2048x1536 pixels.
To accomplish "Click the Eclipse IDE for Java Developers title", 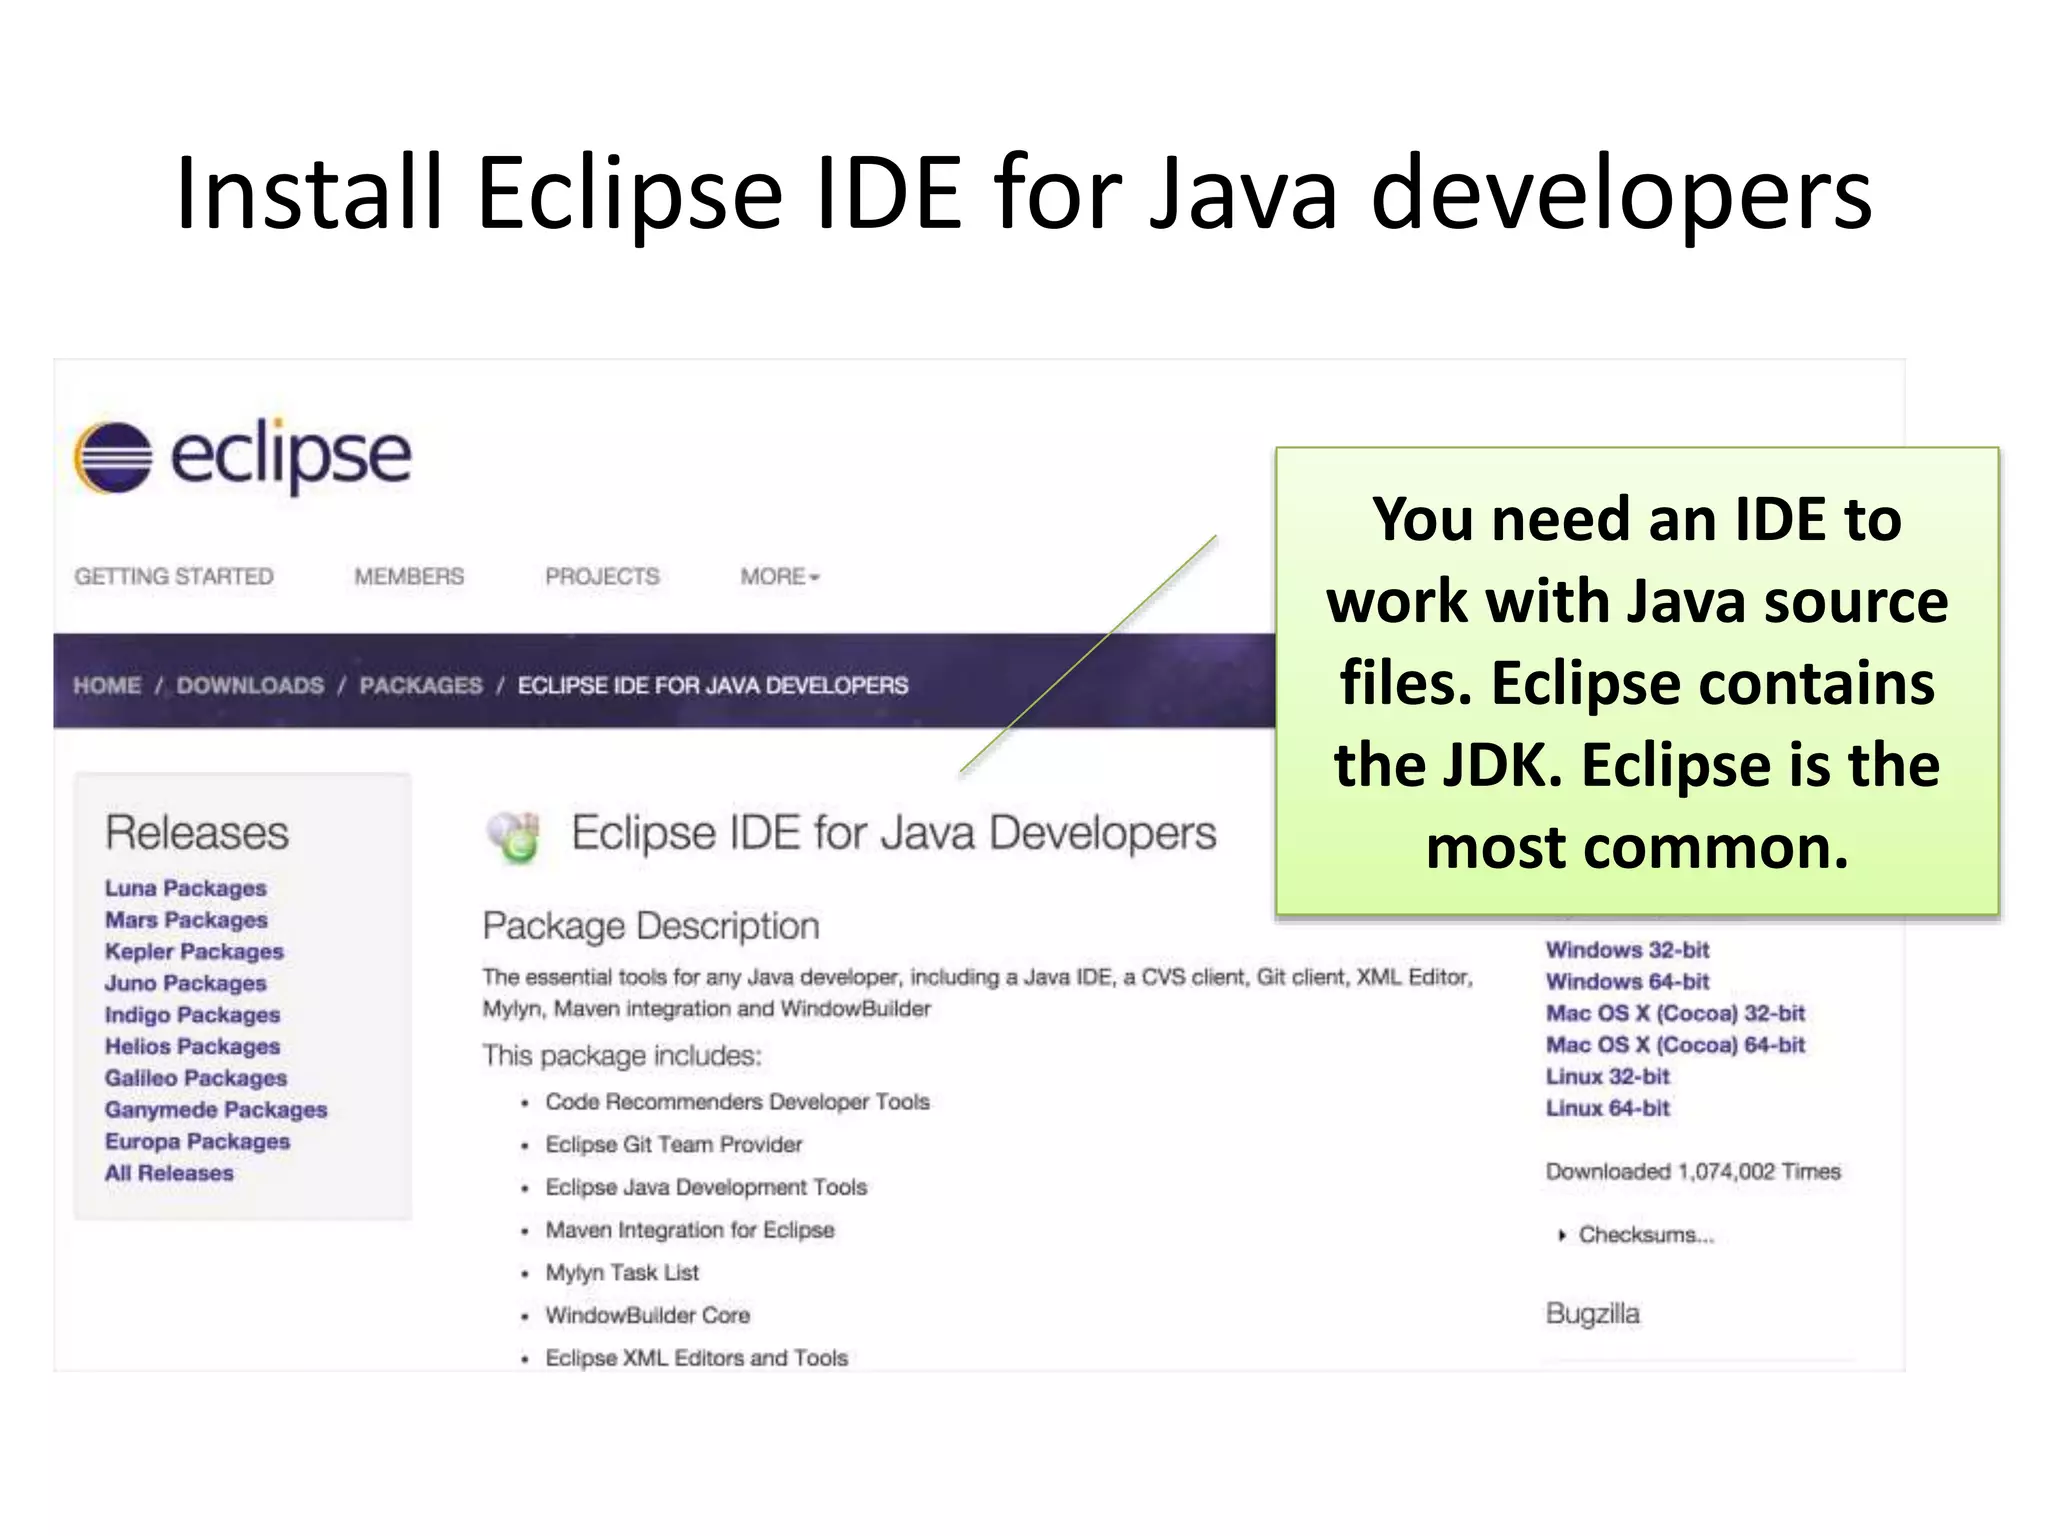I will [x=894, y=834].
